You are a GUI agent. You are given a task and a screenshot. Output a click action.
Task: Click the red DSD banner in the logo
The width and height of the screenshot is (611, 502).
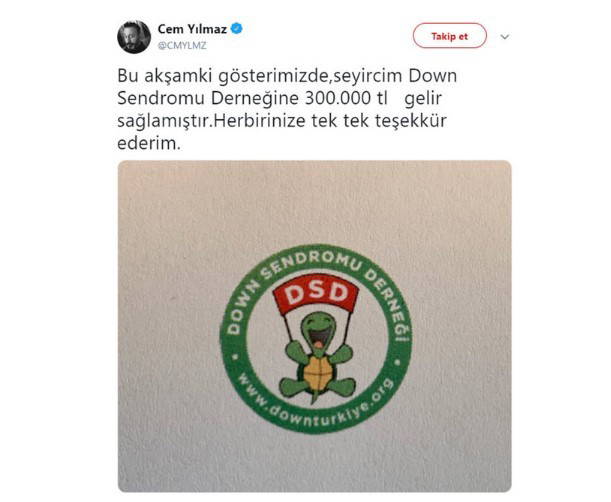click(x=316, y=293)
